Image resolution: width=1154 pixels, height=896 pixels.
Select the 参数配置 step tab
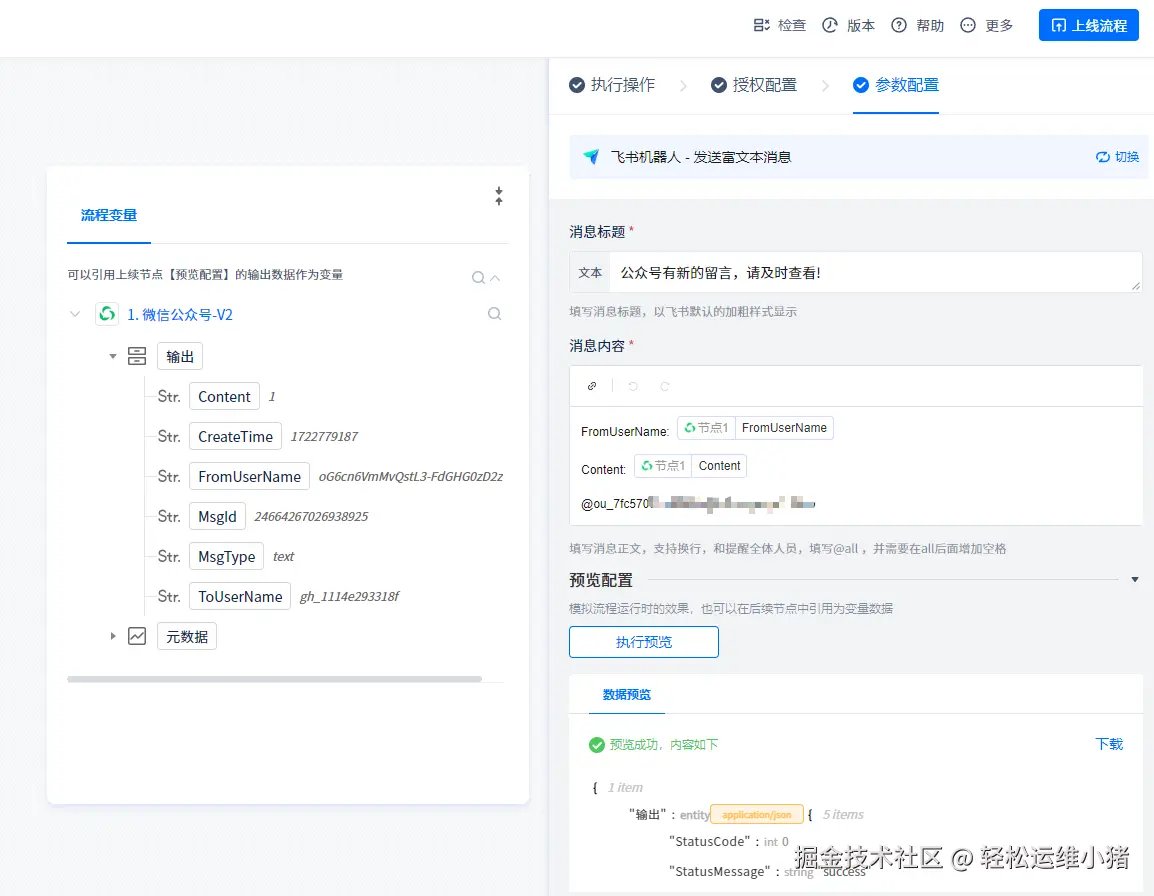(896, 85)
